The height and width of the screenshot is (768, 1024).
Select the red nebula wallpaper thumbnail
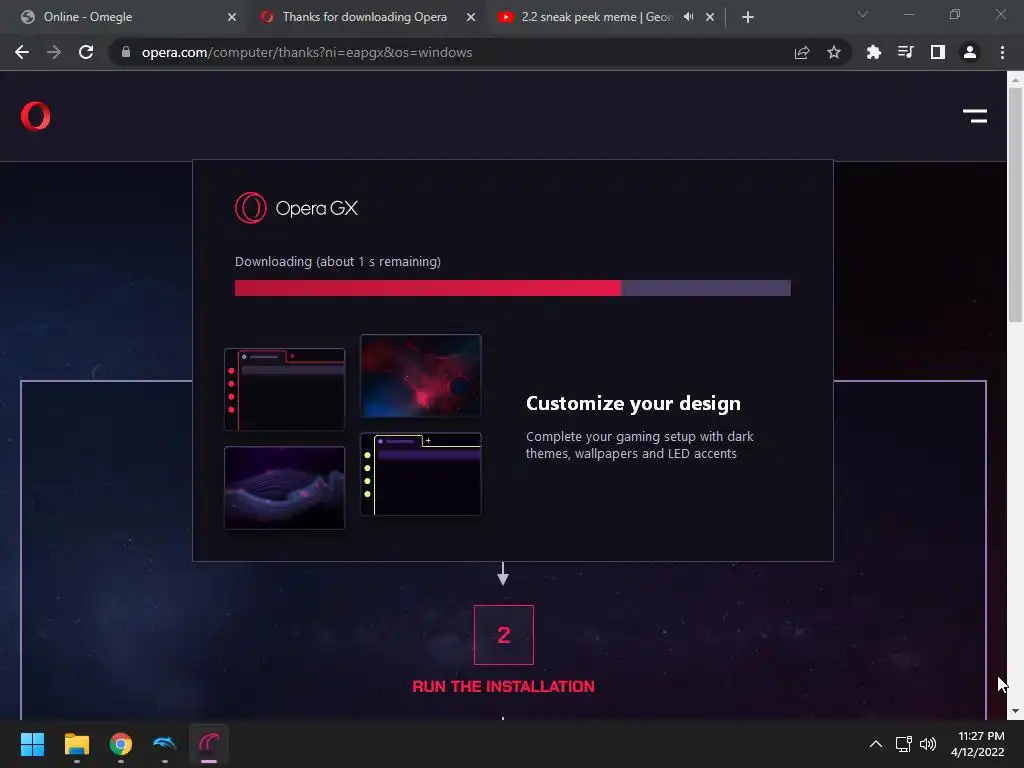(421, 376)
